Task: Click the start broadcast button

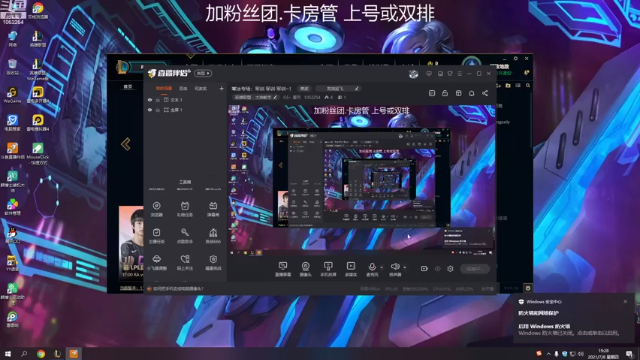Action: coord(475,269)
